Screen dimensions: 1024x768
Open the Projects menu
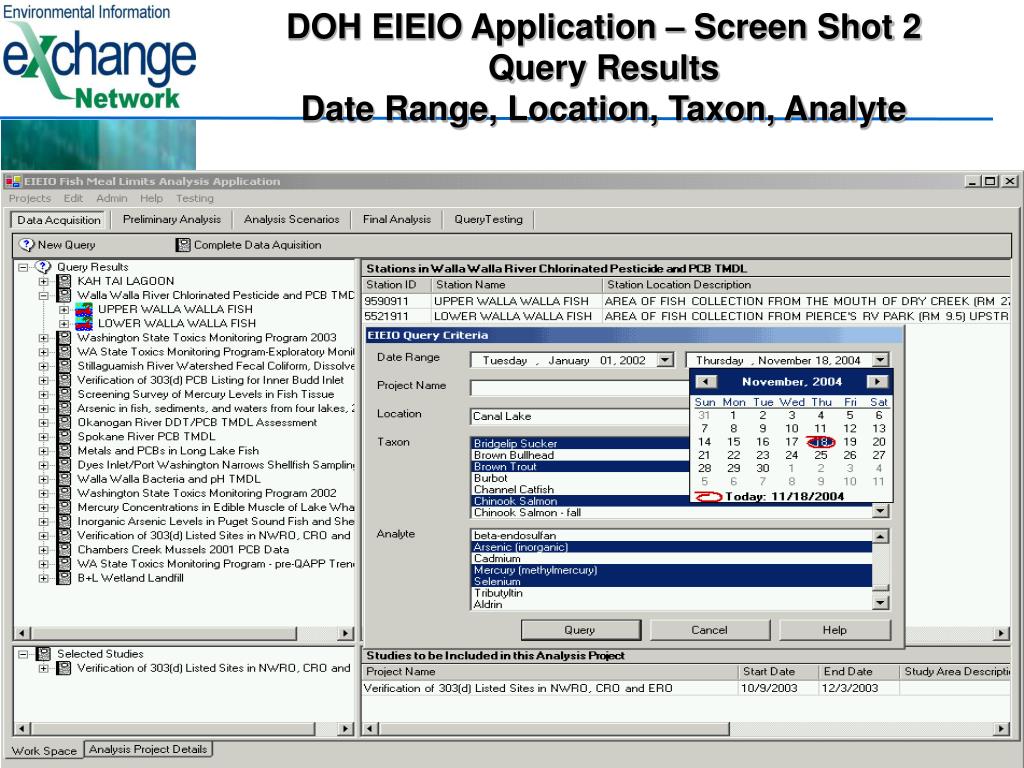pos(29,198)
